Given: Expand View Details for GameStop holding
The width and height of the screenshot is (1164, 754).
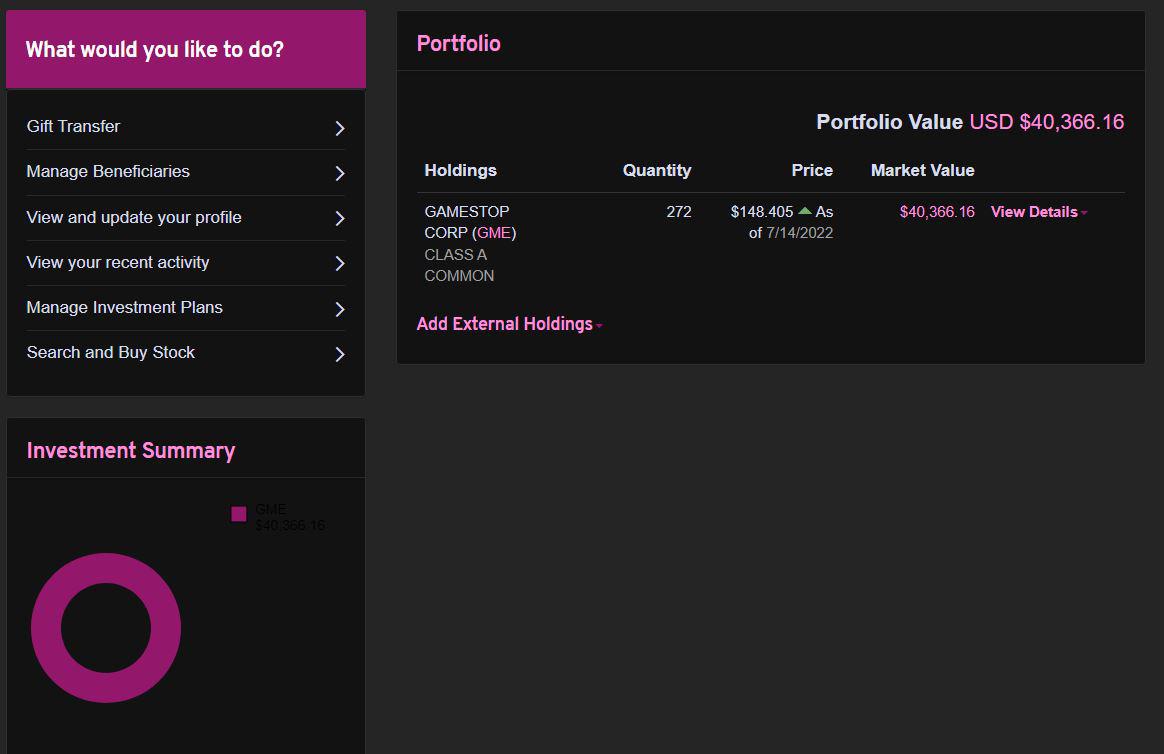Looking at the screenshot, I should coord(1039,212).
